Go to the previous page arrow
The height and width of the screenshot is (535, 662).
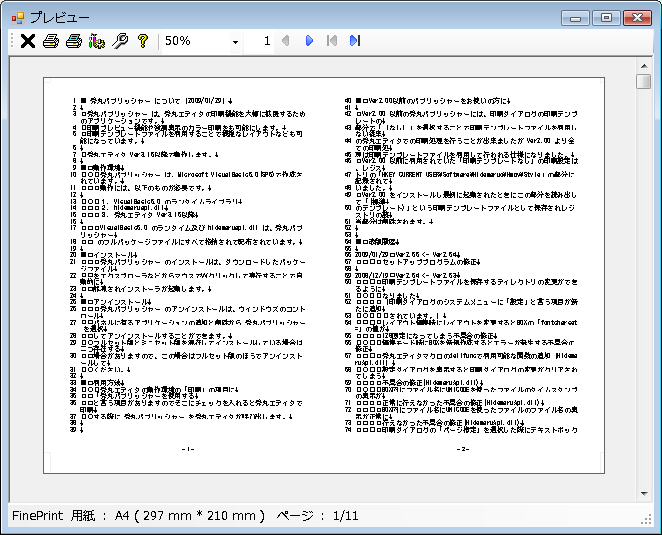[286, 41]
